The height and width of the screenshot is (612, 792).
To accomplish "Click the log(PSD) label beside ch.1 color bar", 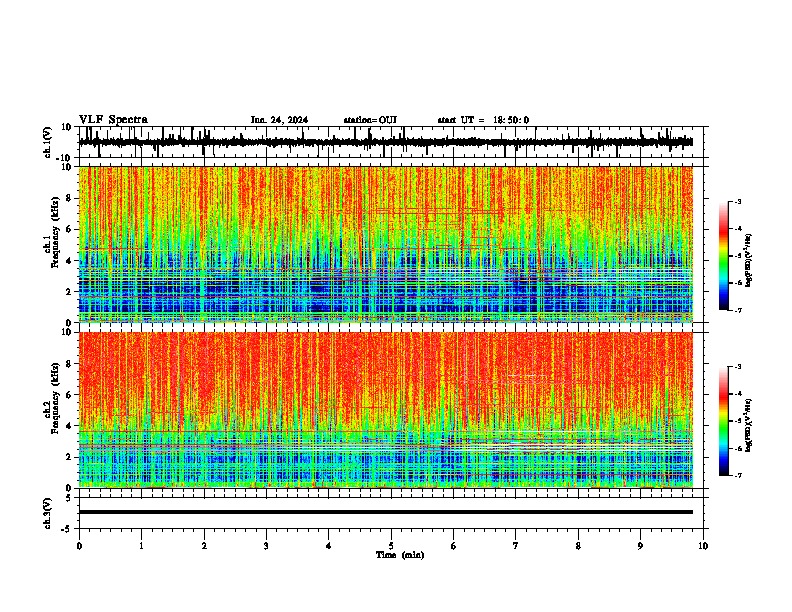I will point(749,261).
